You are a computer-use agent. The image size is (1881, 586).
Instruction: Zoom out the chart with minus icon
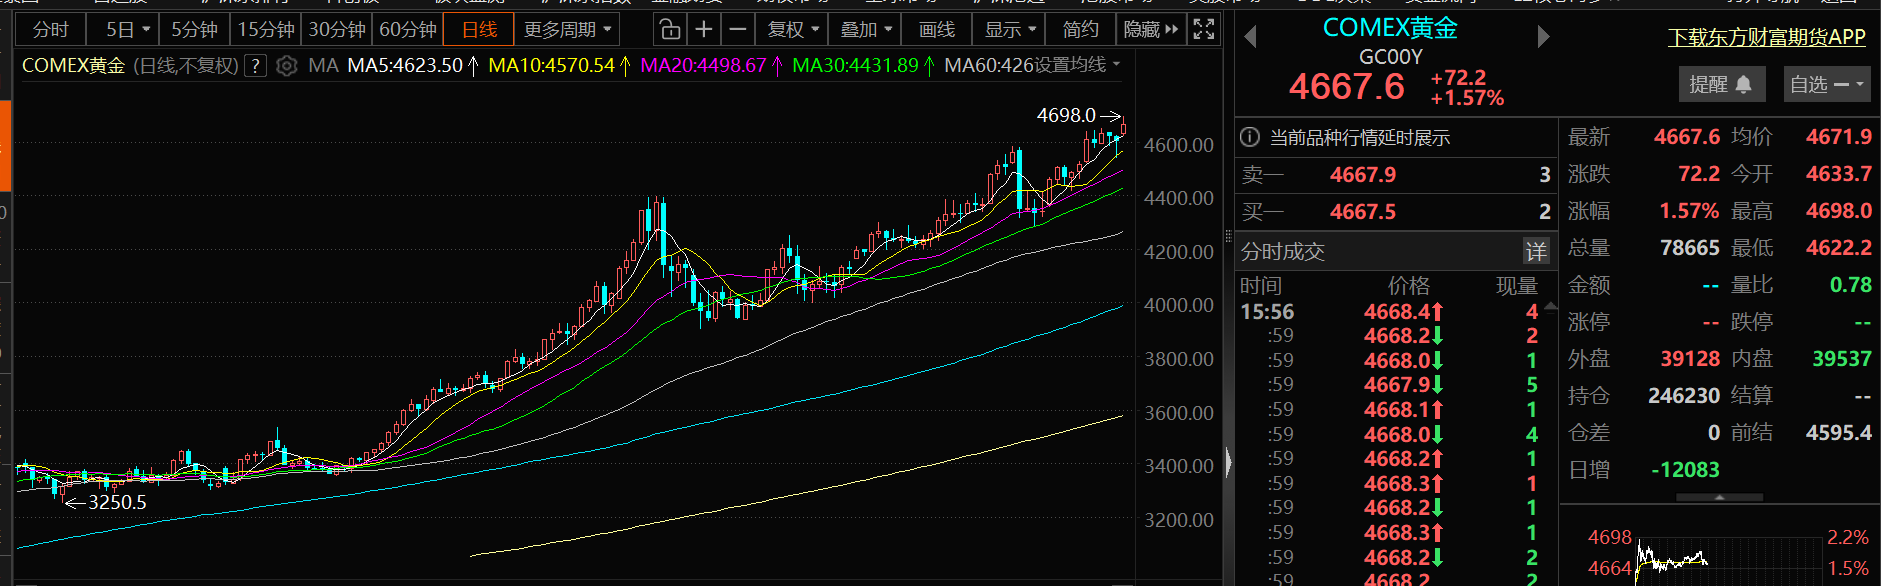point(738,30)
